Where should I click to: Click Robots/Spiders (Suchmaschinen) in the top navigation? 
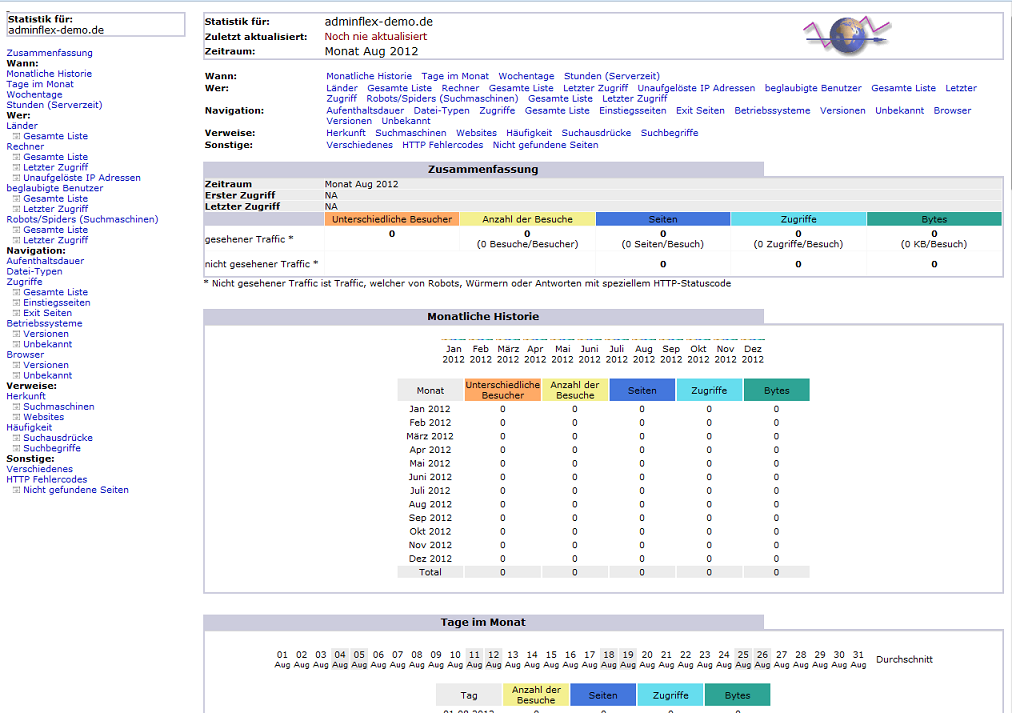click(x=442, y=99)
